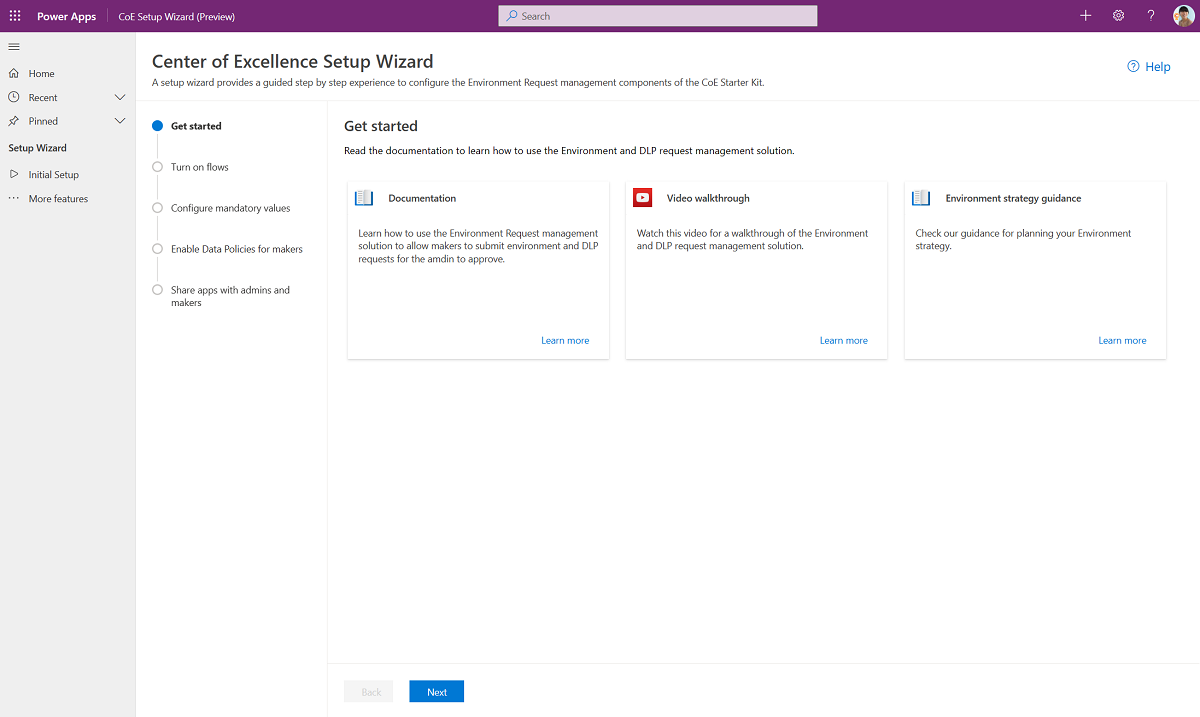The height and width of the screenshot is (717, 1200).
Task: Click Share apps with admins and makers label
Action: point(230,296)
